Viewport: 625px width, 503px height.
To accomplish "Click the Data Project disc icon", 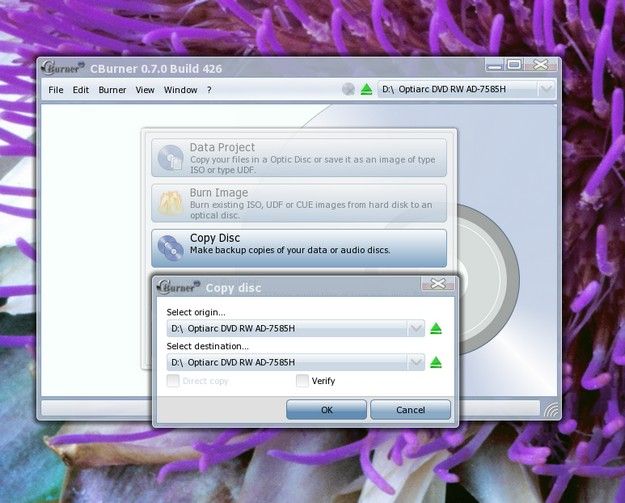I will point(171,158).
